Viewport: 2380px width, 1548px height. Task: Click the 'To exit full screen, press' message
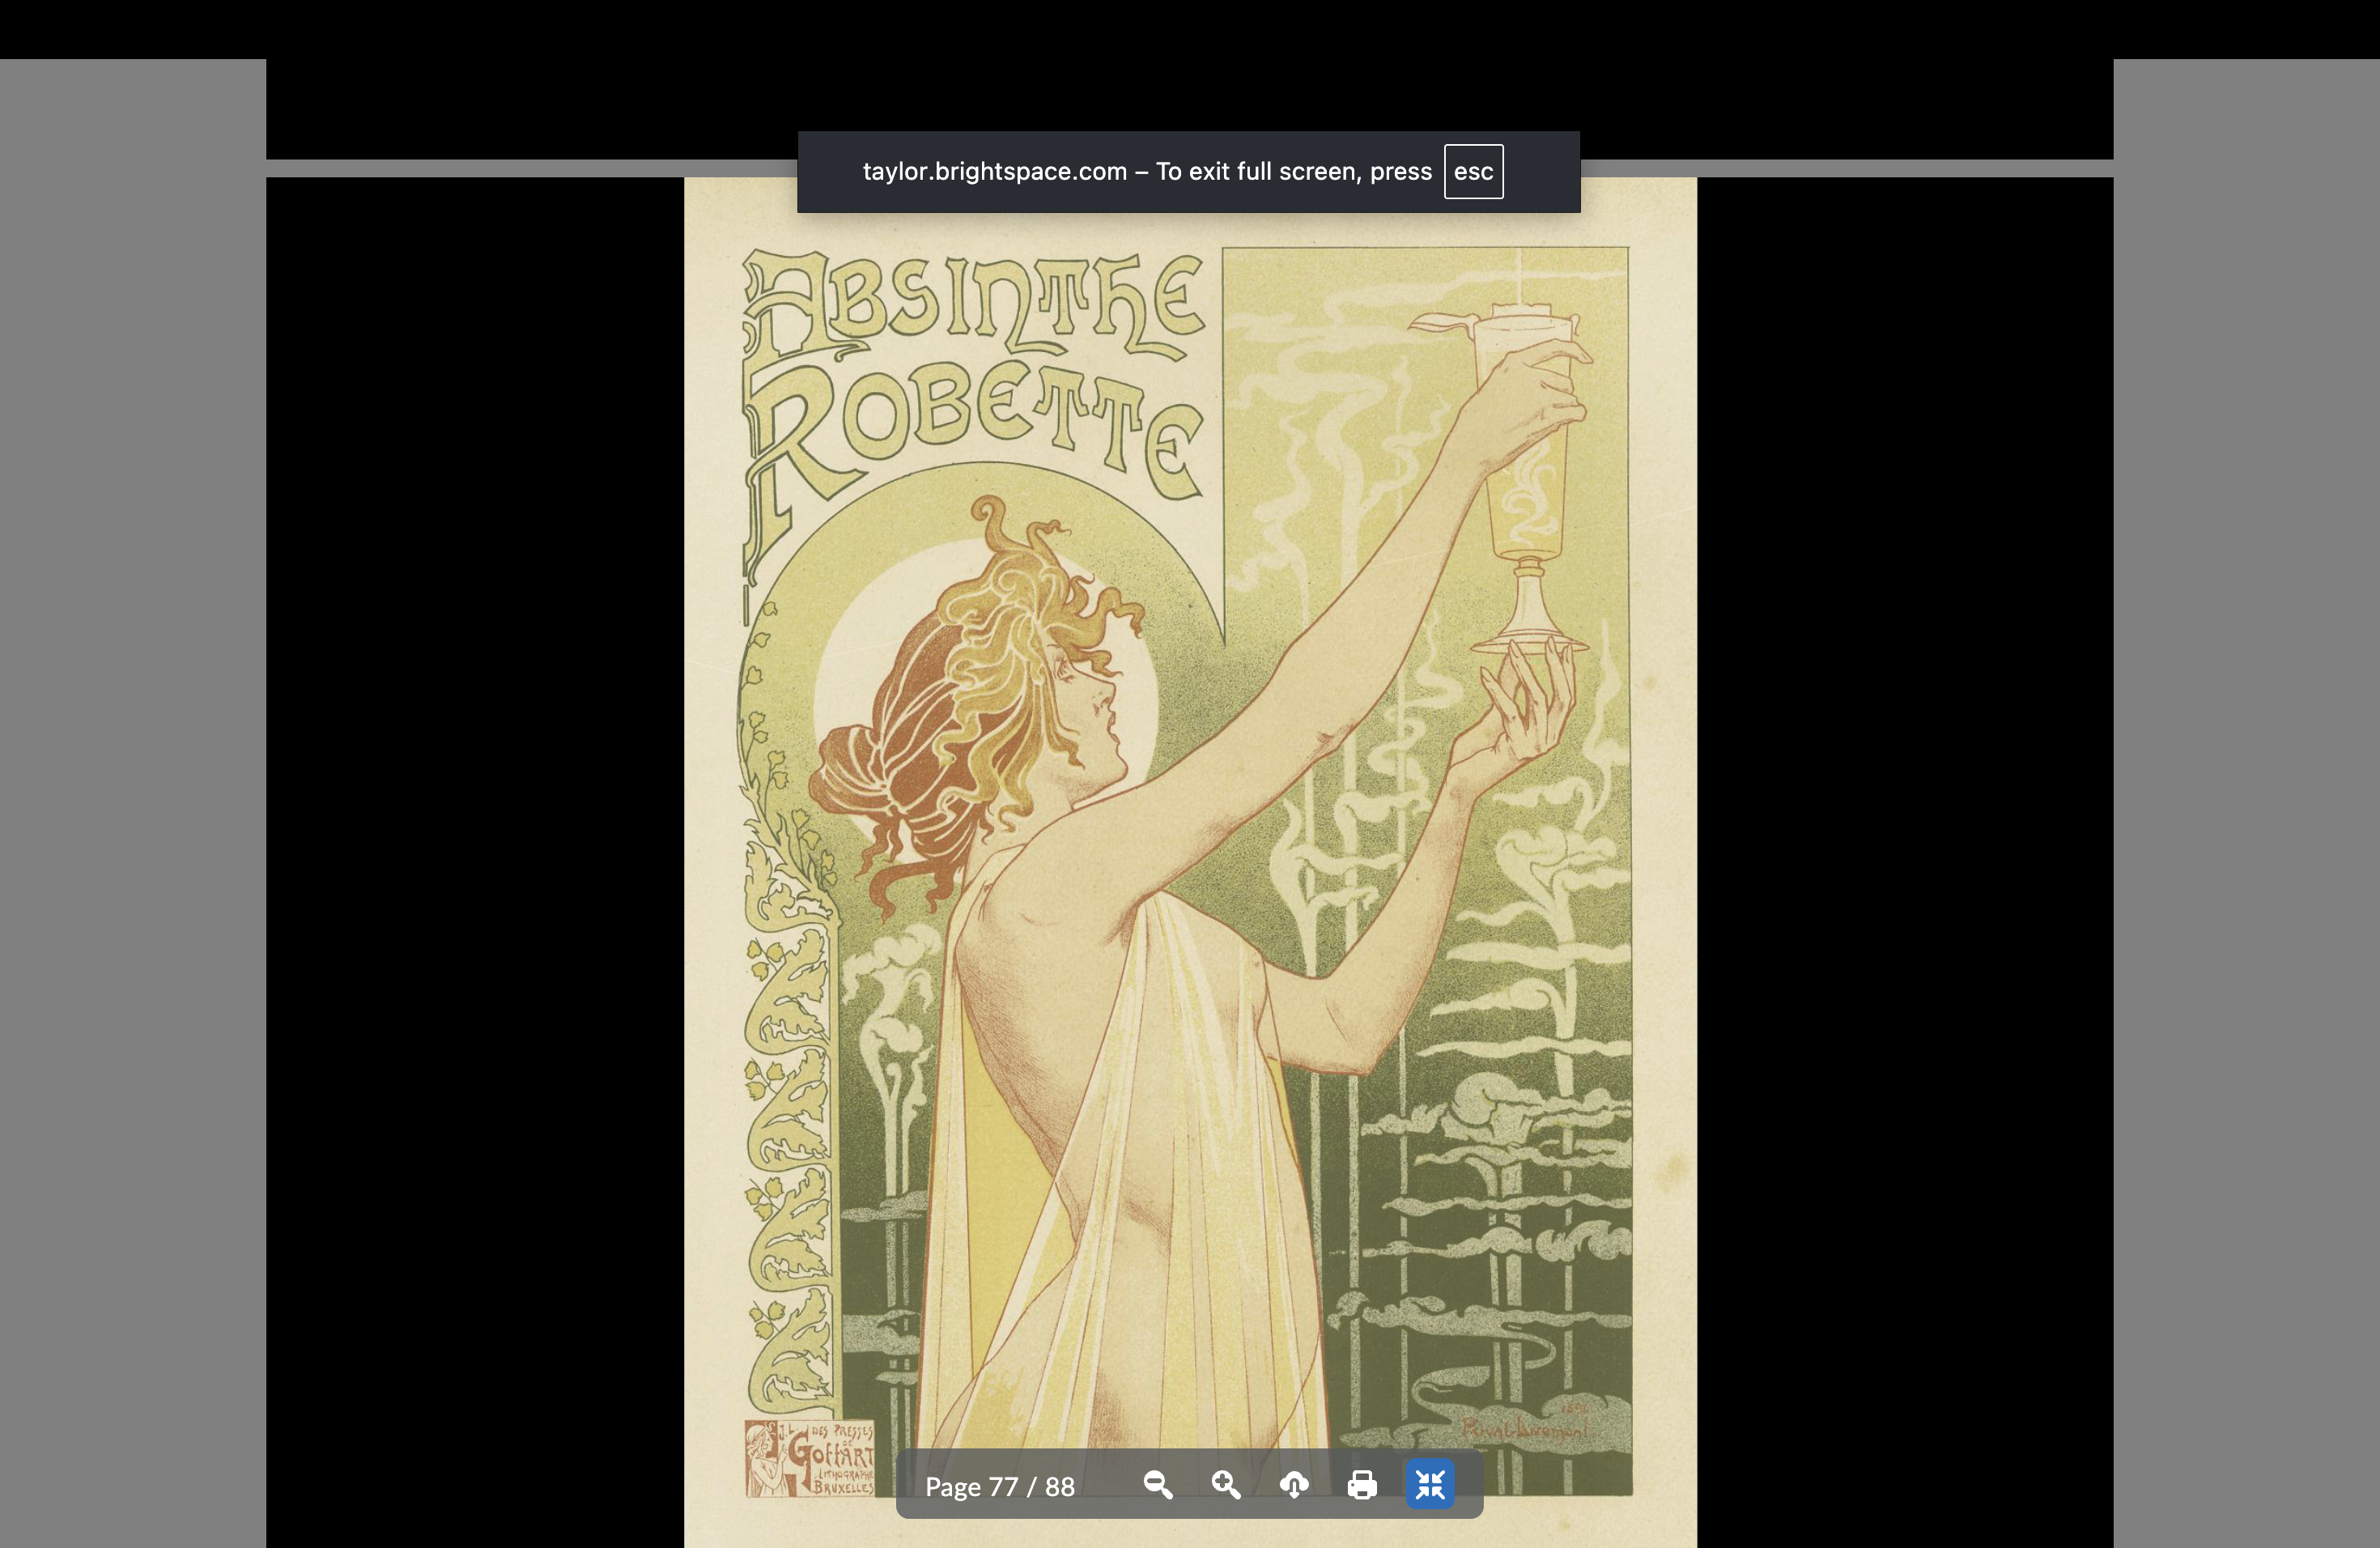click(x=1294, y=172)
